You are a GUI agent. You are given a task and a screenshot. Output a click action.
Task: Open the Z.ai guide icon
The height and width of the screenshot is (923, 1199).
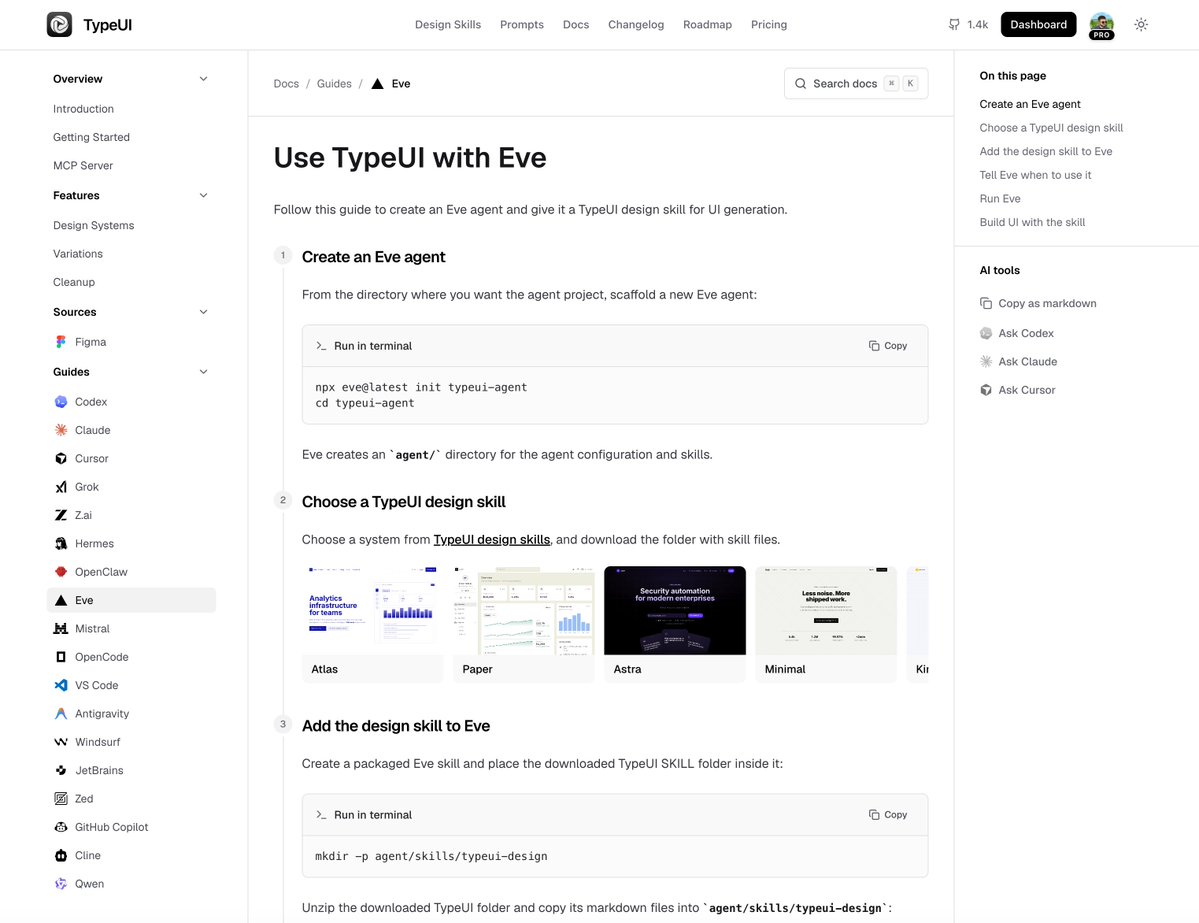(61, 515)
